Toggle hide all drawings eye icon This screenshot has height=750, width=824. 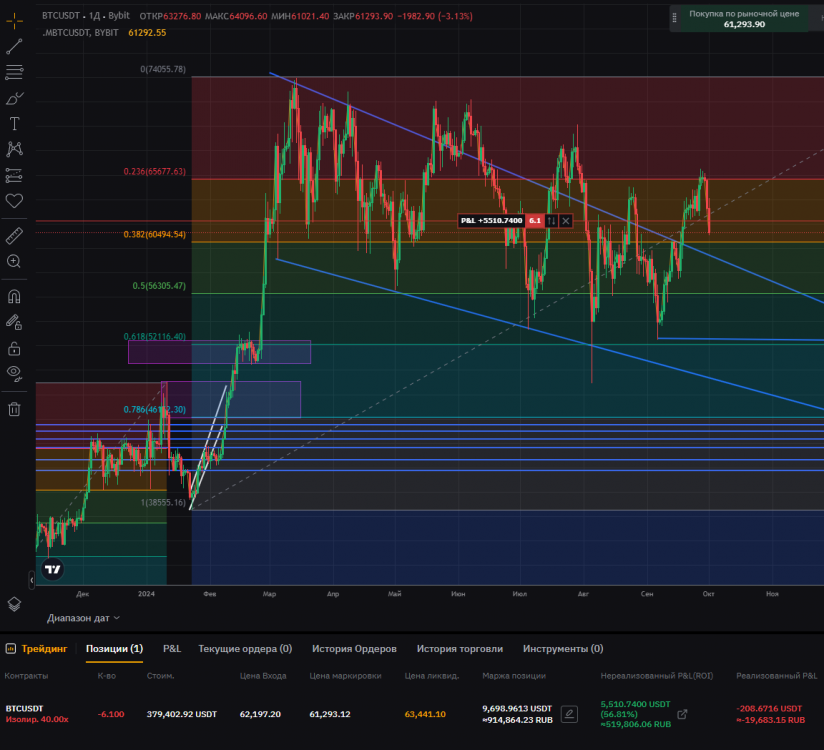[x=14, y=373]
